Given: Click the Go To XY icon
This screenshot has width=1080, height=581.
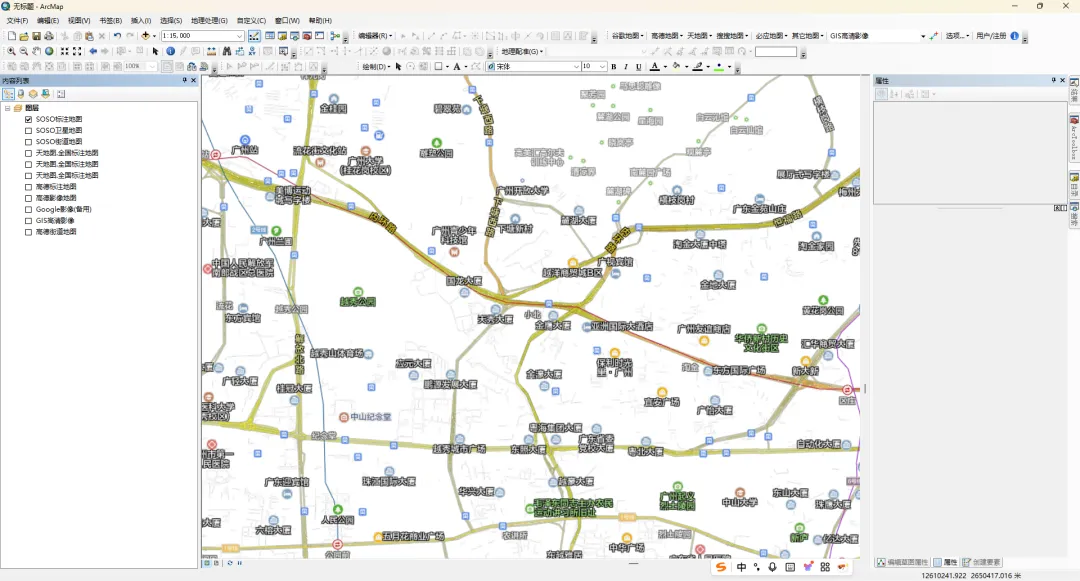Looking at the screenshot, I should 253,51.
